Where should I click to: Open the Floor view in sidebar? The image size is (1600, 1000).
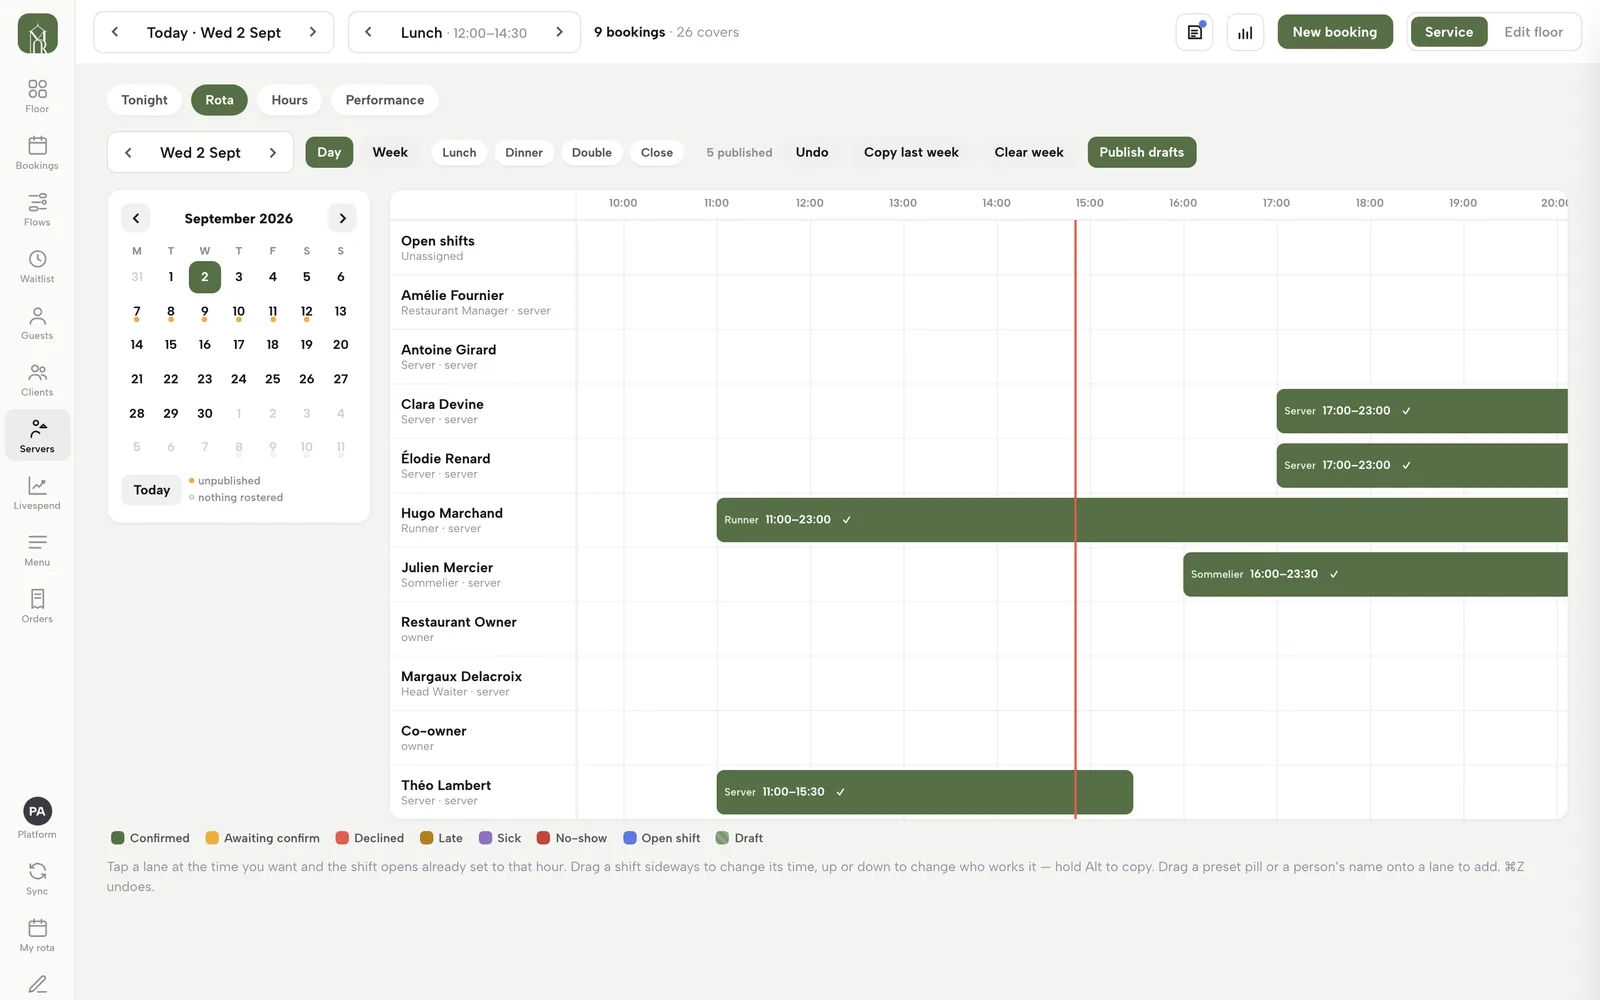pos(37,96)
